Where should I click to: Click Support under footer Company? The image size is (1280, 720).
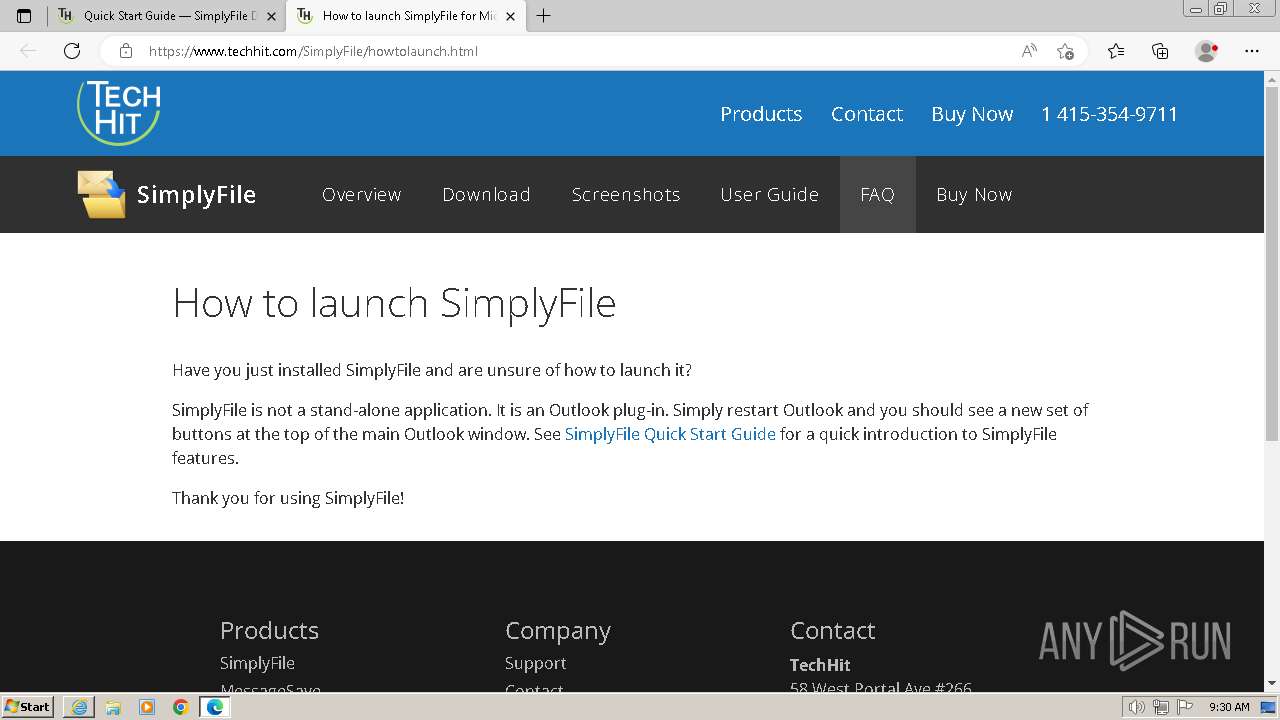point(535,663)
